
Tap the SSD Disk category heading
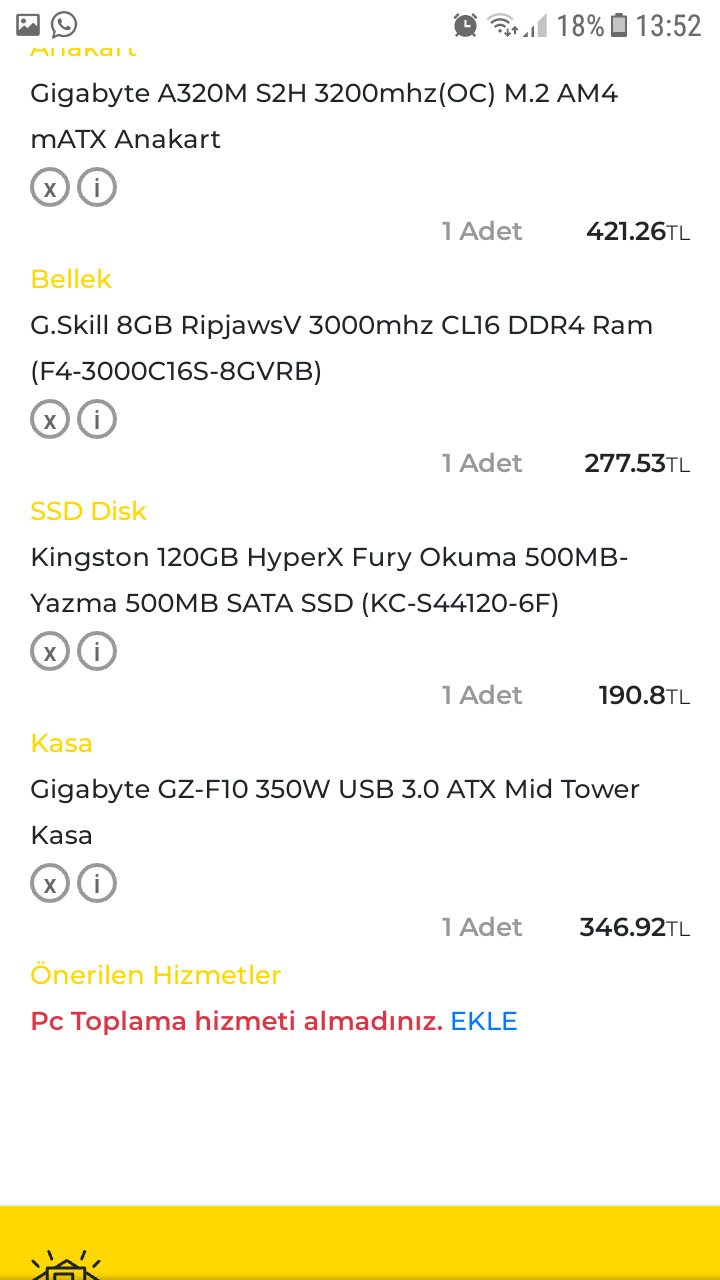88,511
